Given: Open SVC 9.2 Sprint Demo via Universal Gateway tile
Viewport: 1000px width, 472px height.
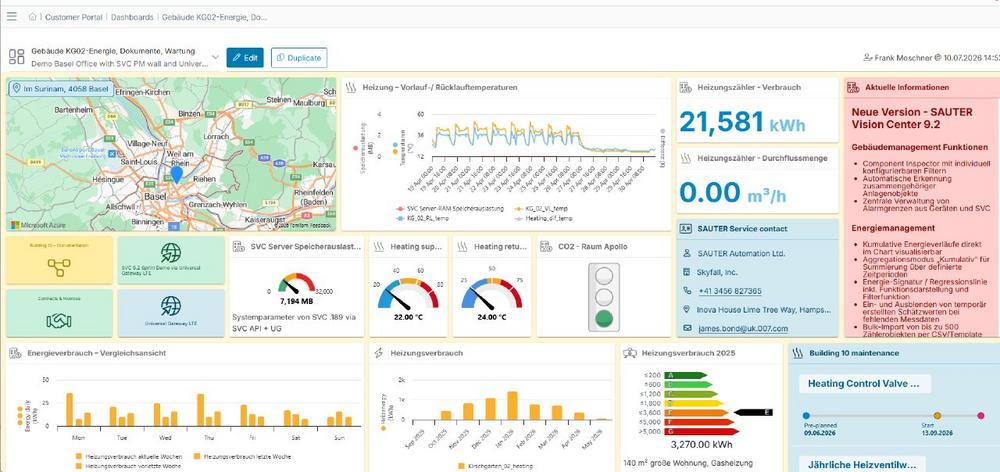Looking at the screenshot, I should 171,260.
